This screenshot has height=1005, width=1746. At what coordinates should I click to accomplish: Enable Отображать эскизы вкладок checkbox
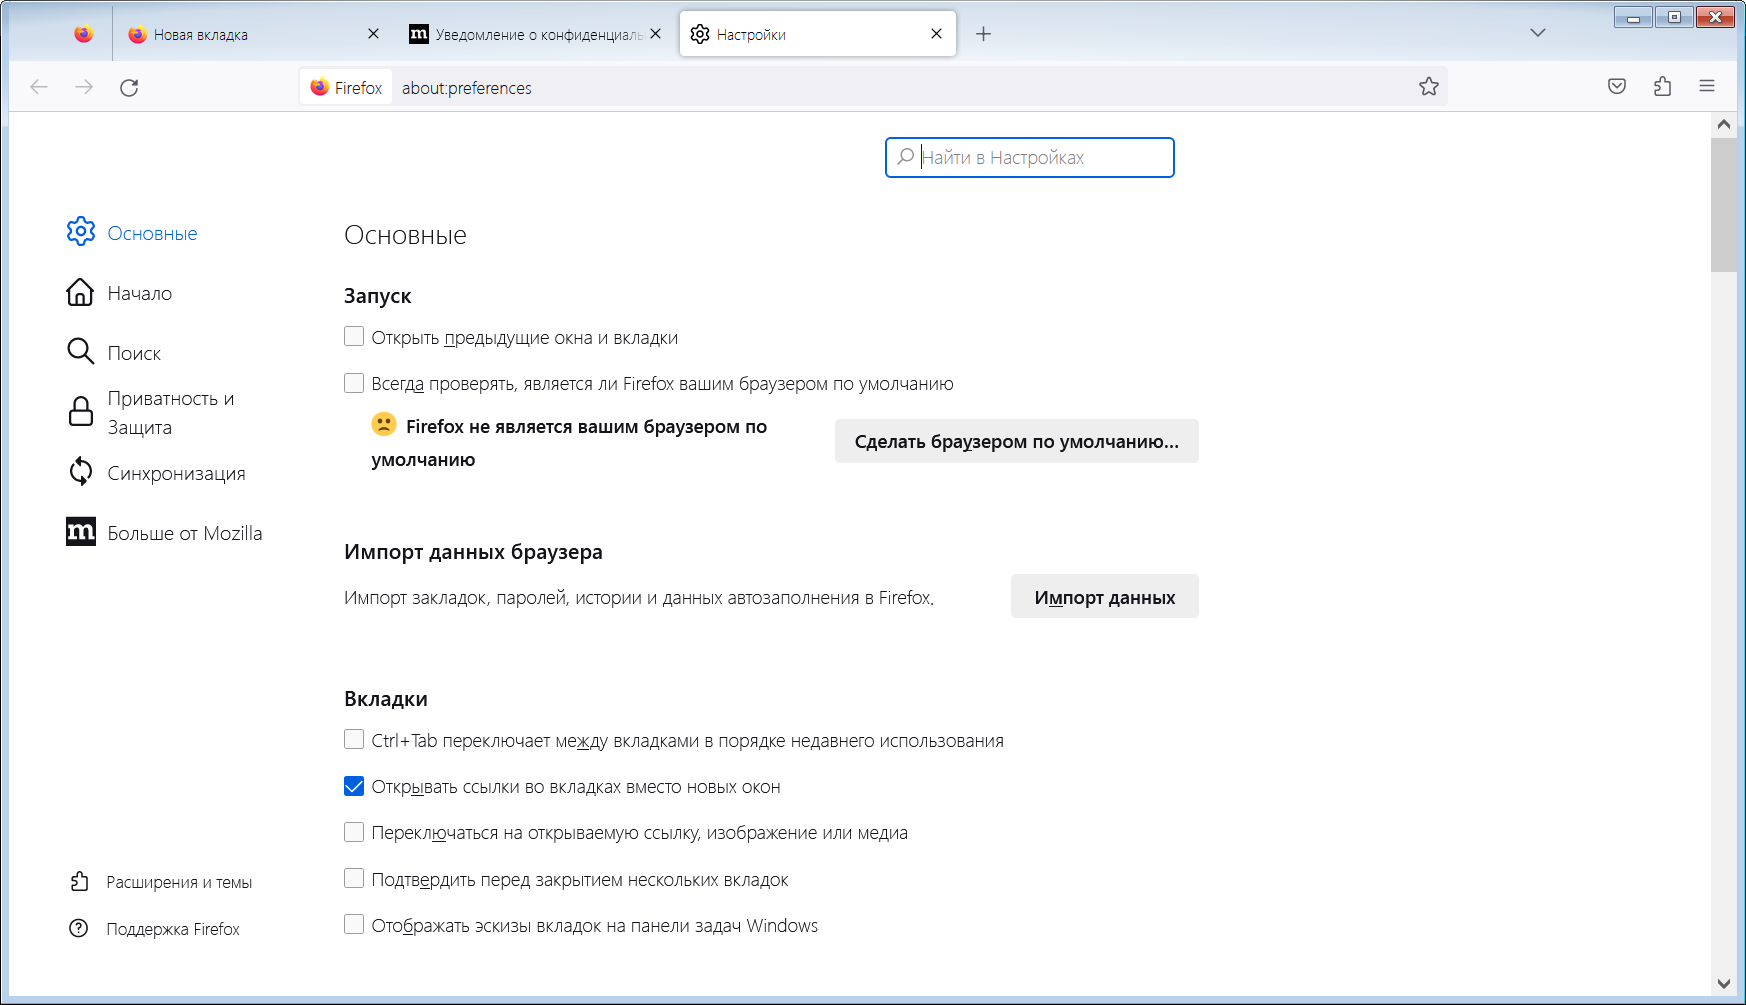coord(354,925)
